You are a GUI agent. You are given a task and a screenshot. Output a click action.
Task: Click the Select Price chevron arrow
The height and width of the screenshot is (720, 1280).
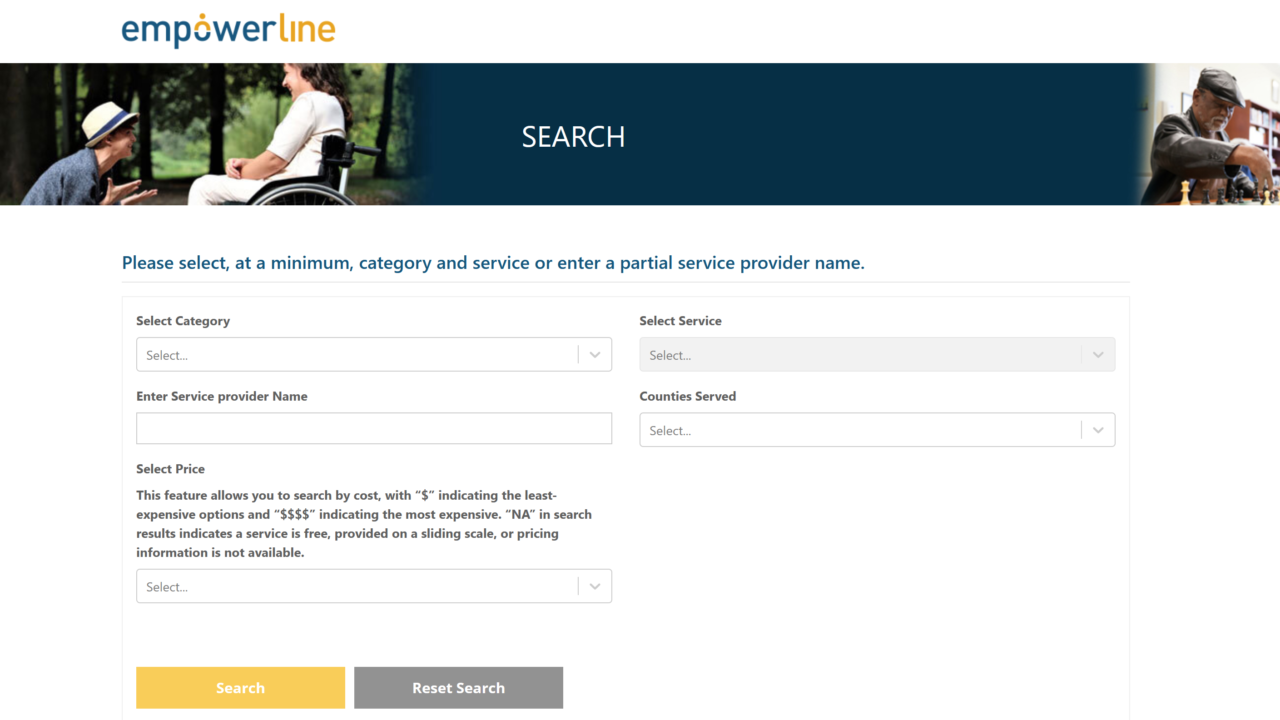coord(595,587)
